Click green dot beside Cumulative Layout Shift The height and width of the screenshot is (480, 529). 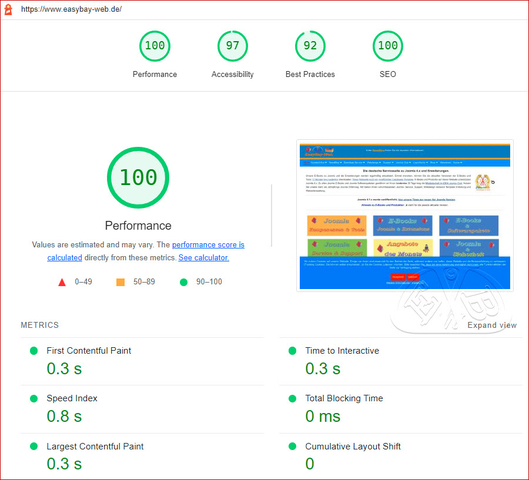click(x=293, y=447)
